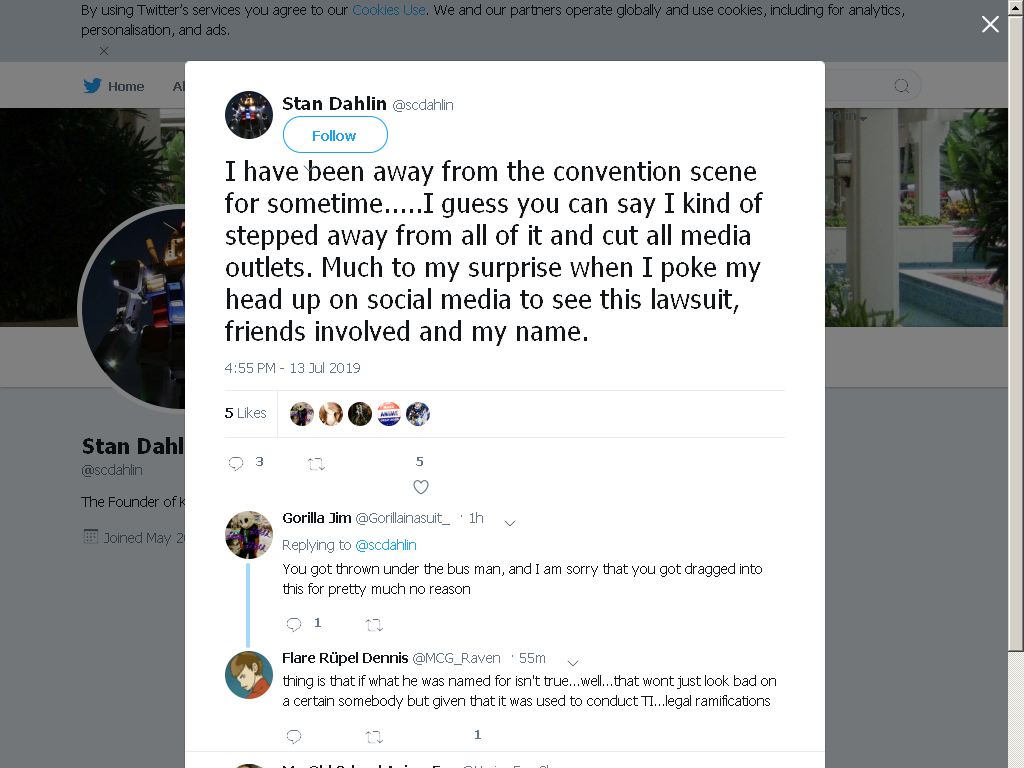Click the reply icon under Gorilla Jim's tweet
The width and height of the screenshot is (1024, 768).
point(294,624)
